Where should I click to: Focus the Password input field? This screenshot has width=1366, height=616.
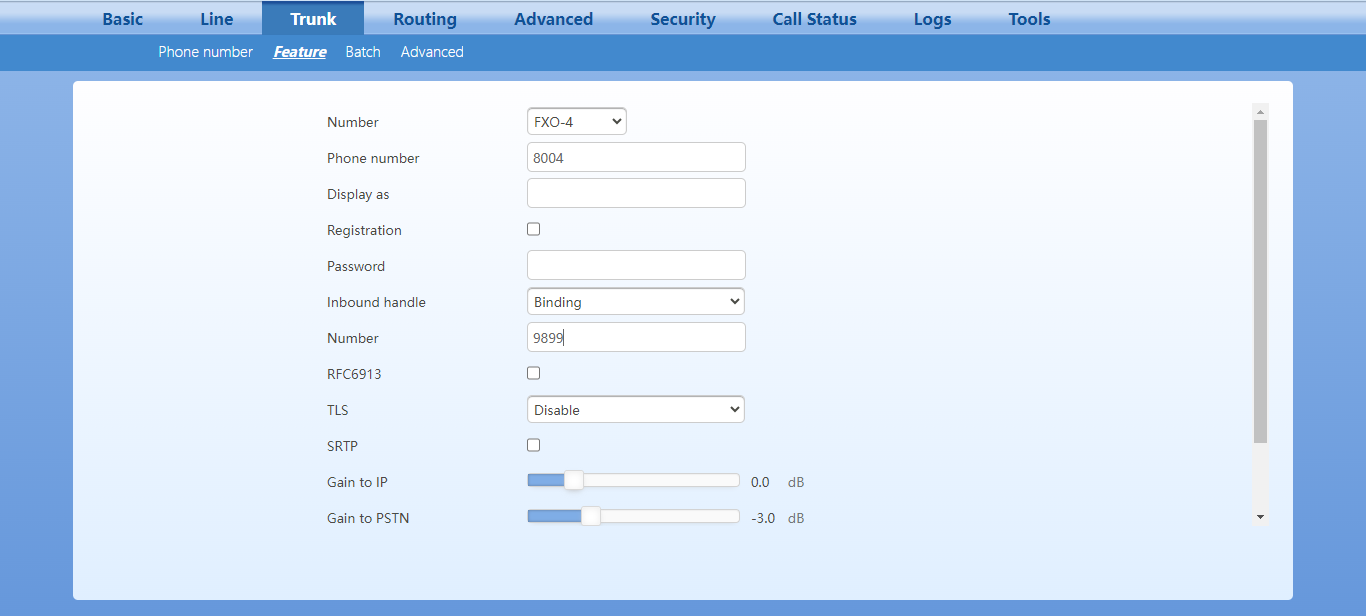point(636,266)
